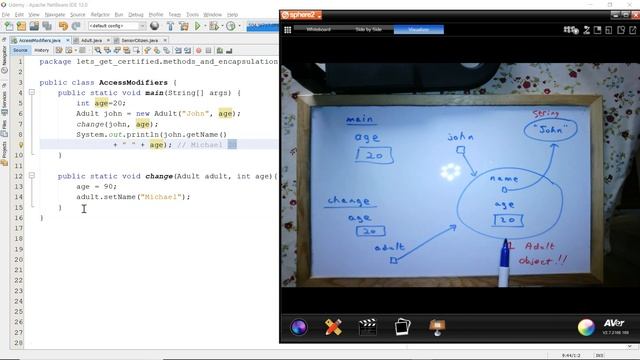This screenshot has height=360, width=640.
Task: Click Start Macro Recording red dot
Action: (199, 51)
